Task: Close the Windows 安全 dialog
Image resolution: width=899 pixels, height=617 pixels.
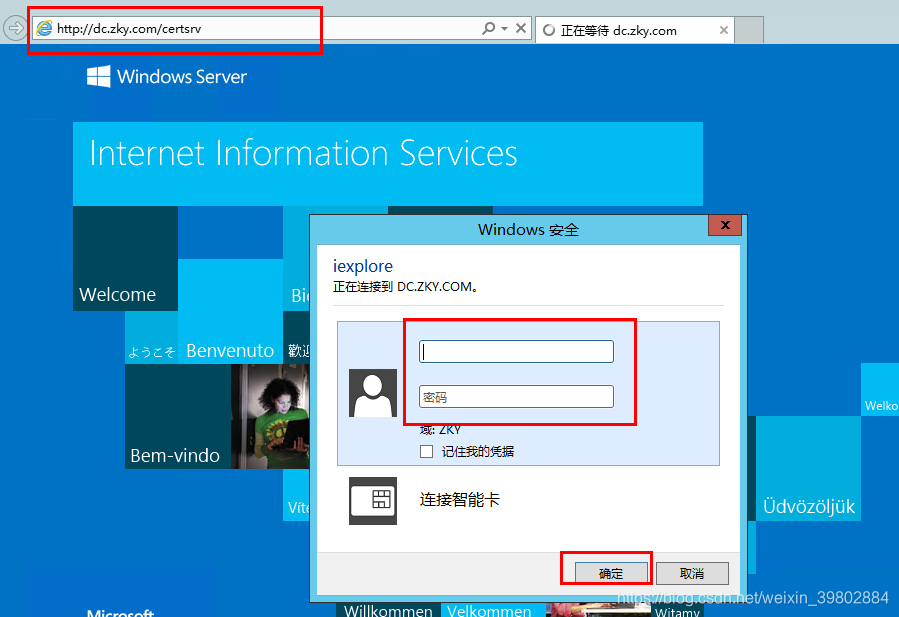Action: coord(725,225)
